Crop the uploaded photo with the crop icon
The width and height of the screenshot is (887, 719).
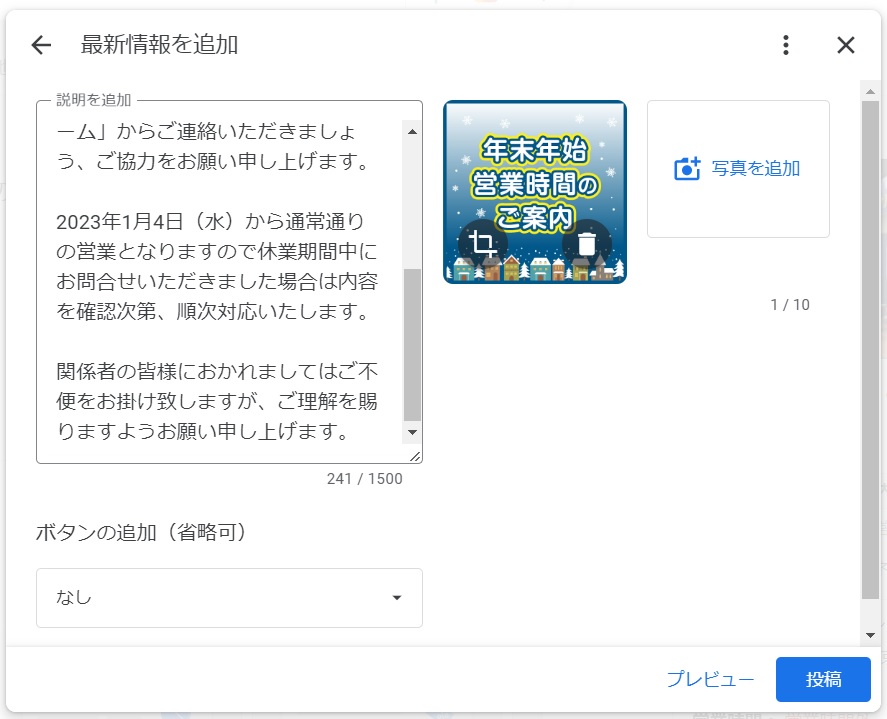(x=483, y=244)
